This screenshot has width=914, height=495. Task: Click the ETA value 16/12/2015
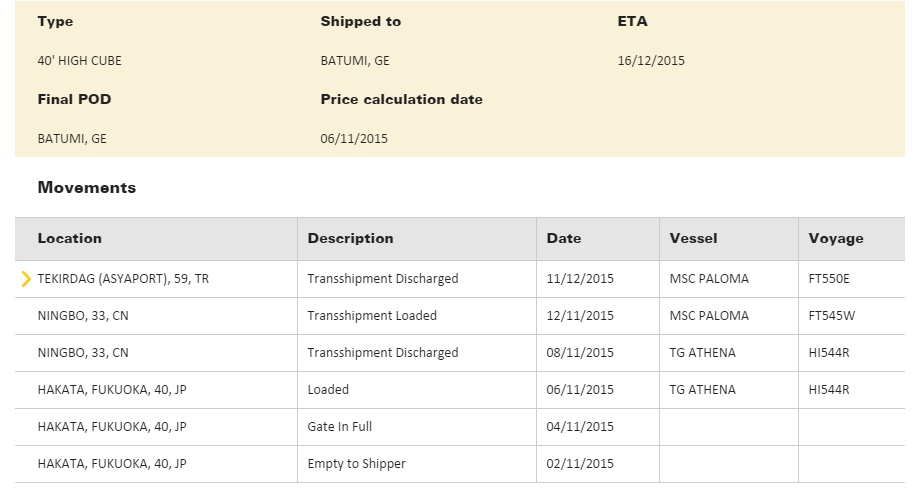tap(651, 61)
